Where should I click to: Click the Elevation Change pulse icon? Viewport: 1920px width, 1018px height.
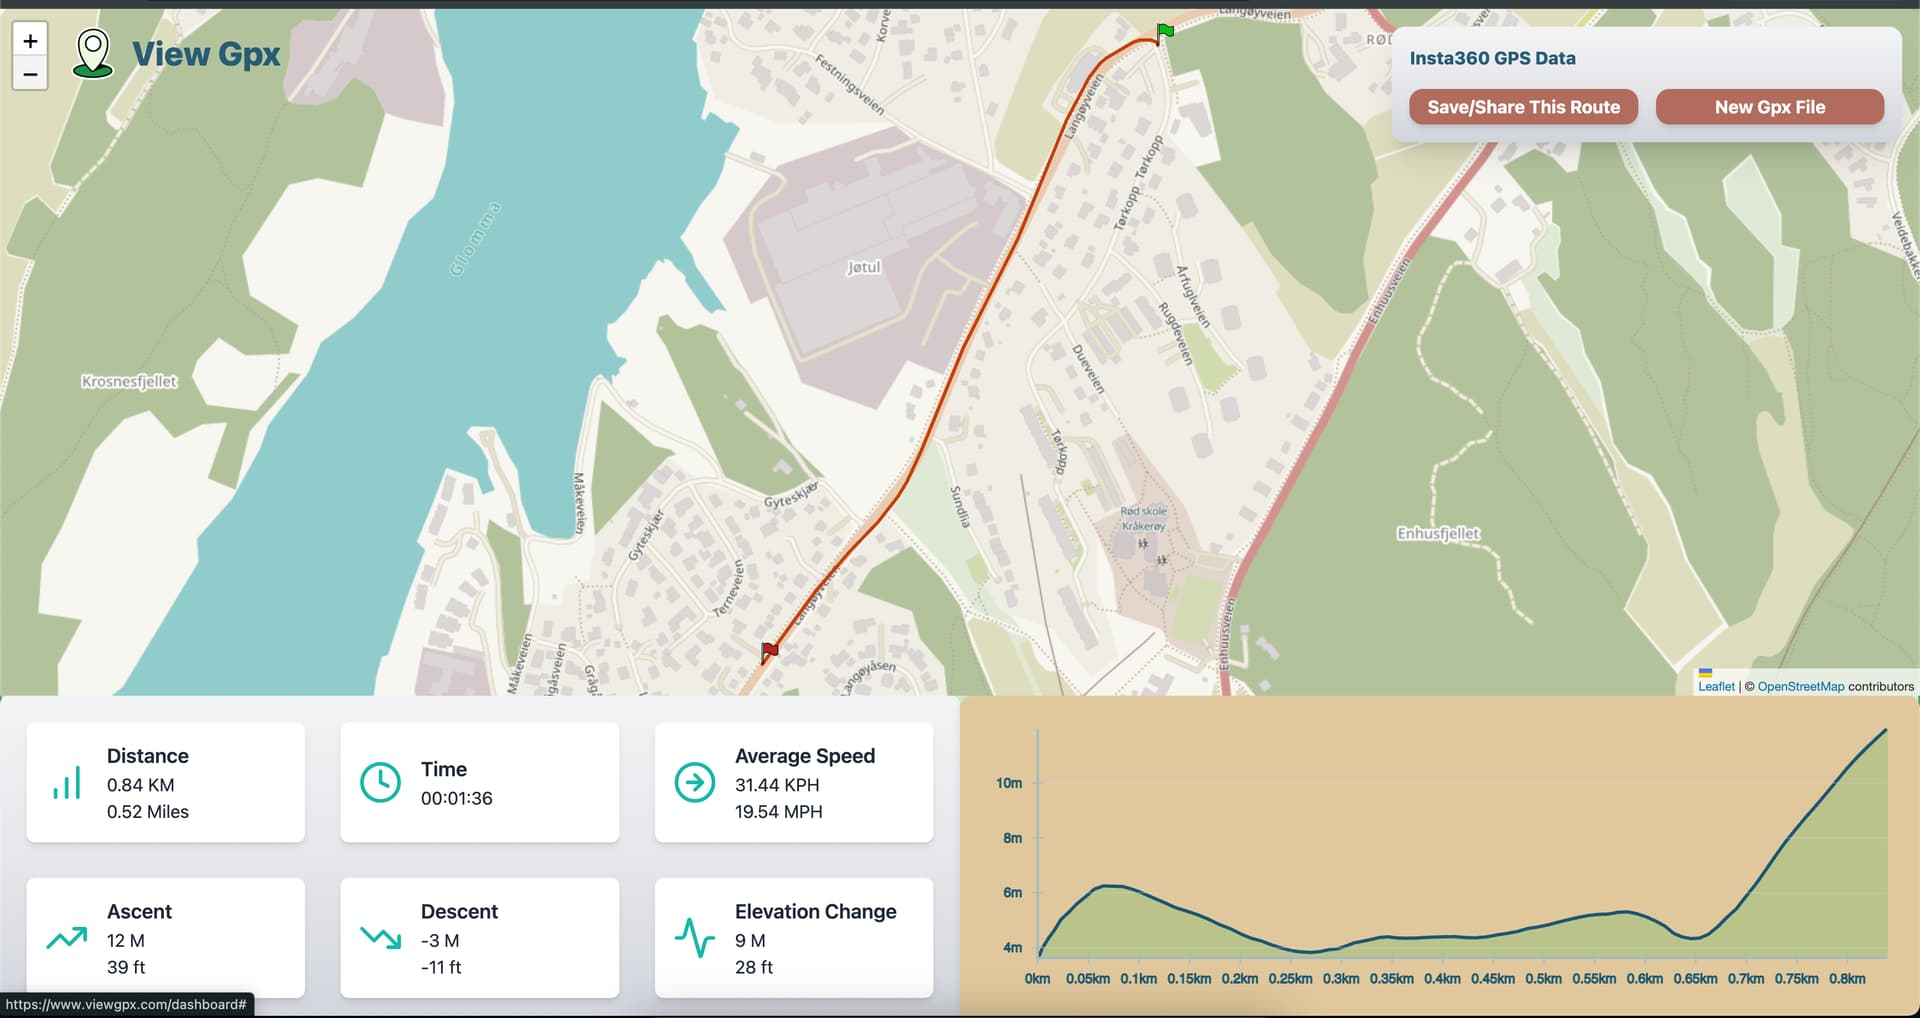coord(695,938)
